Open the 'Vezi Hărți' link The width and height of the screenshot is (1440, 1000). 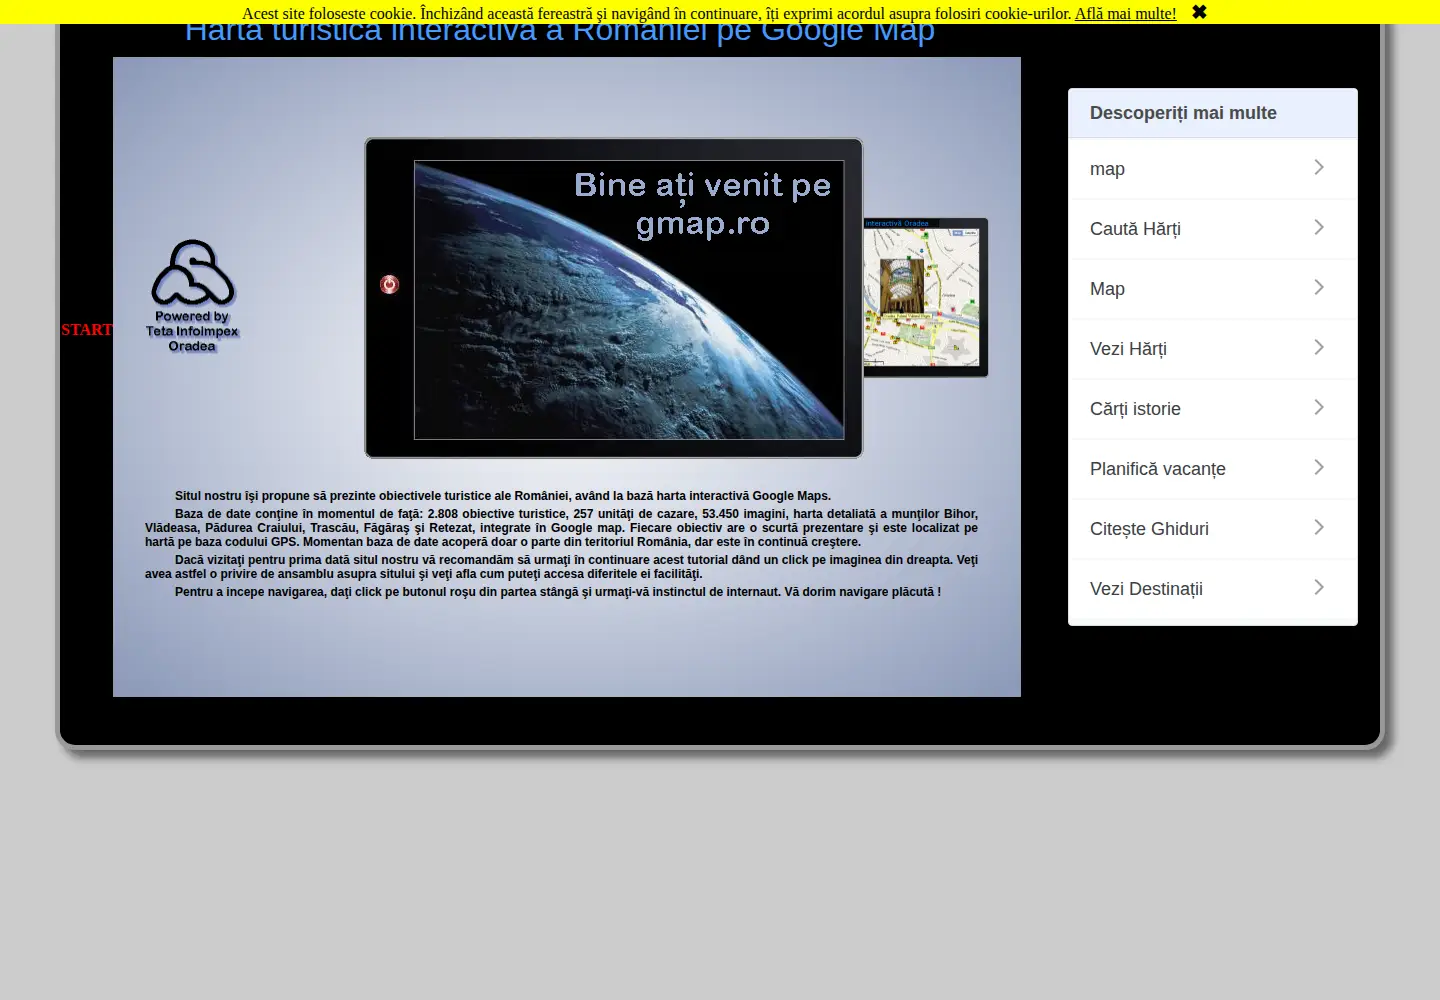1213,349
